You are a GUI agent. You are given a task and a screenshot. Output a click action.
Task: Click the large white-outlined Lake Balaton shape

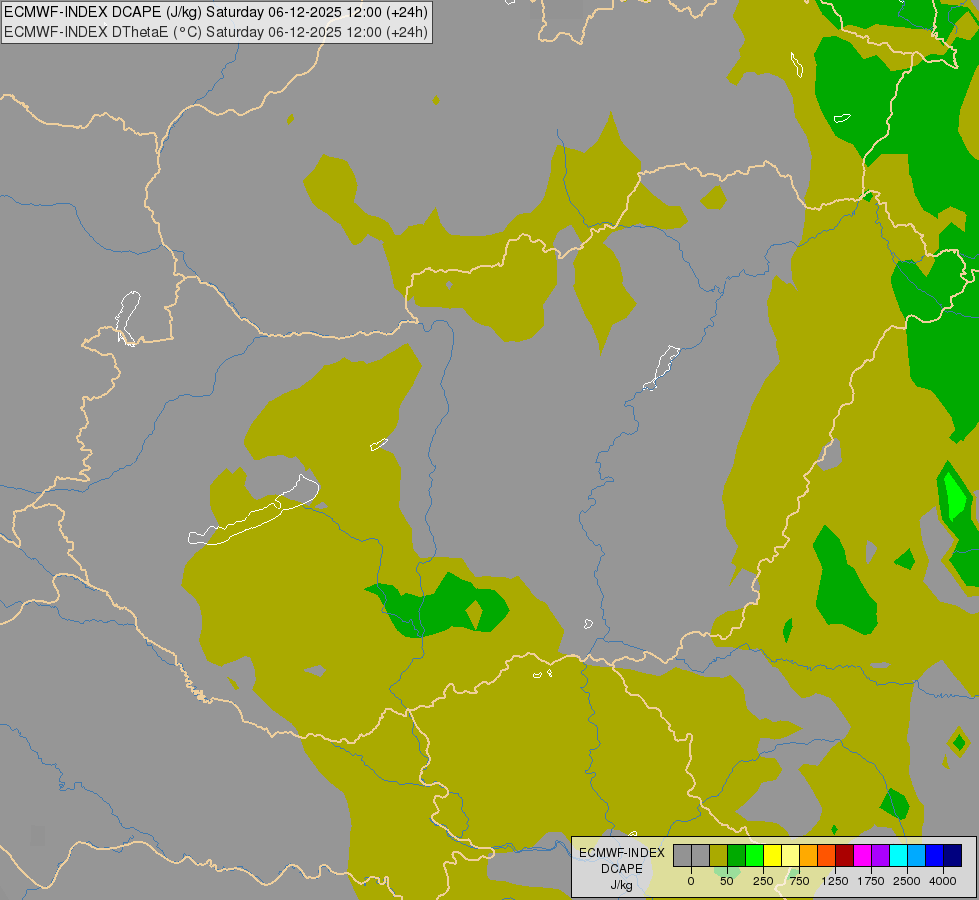tap(254, 512)
